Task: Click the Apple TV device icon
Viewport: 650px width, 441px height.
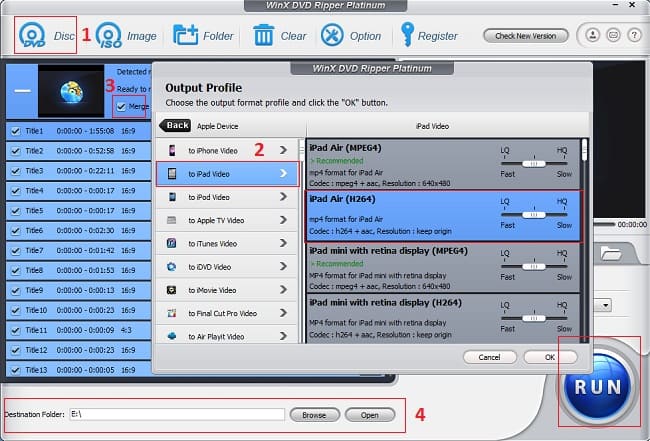Action: pyautogui.click(x=172, y=220)
